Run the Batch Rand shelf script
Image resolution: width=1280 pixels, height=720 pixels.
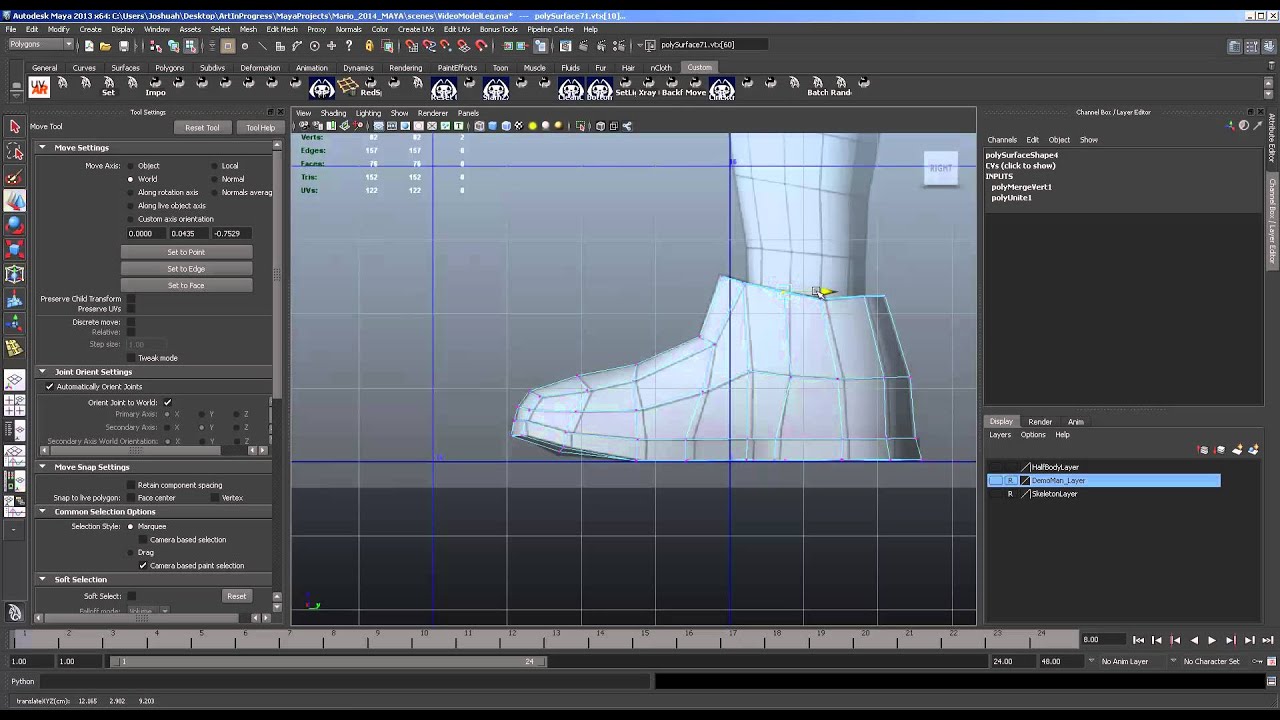coord(829,87)
